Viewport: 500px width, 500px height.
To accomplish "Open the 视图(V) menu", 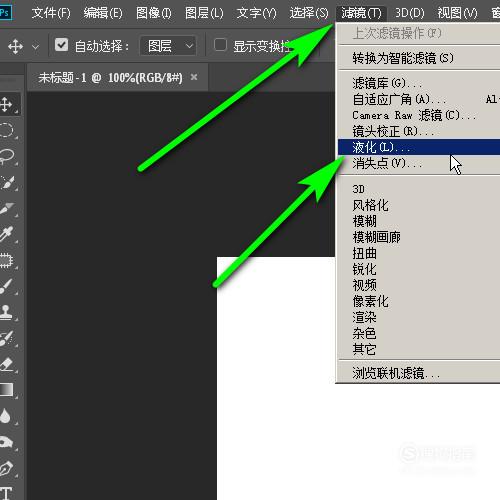I will (457, 13).
